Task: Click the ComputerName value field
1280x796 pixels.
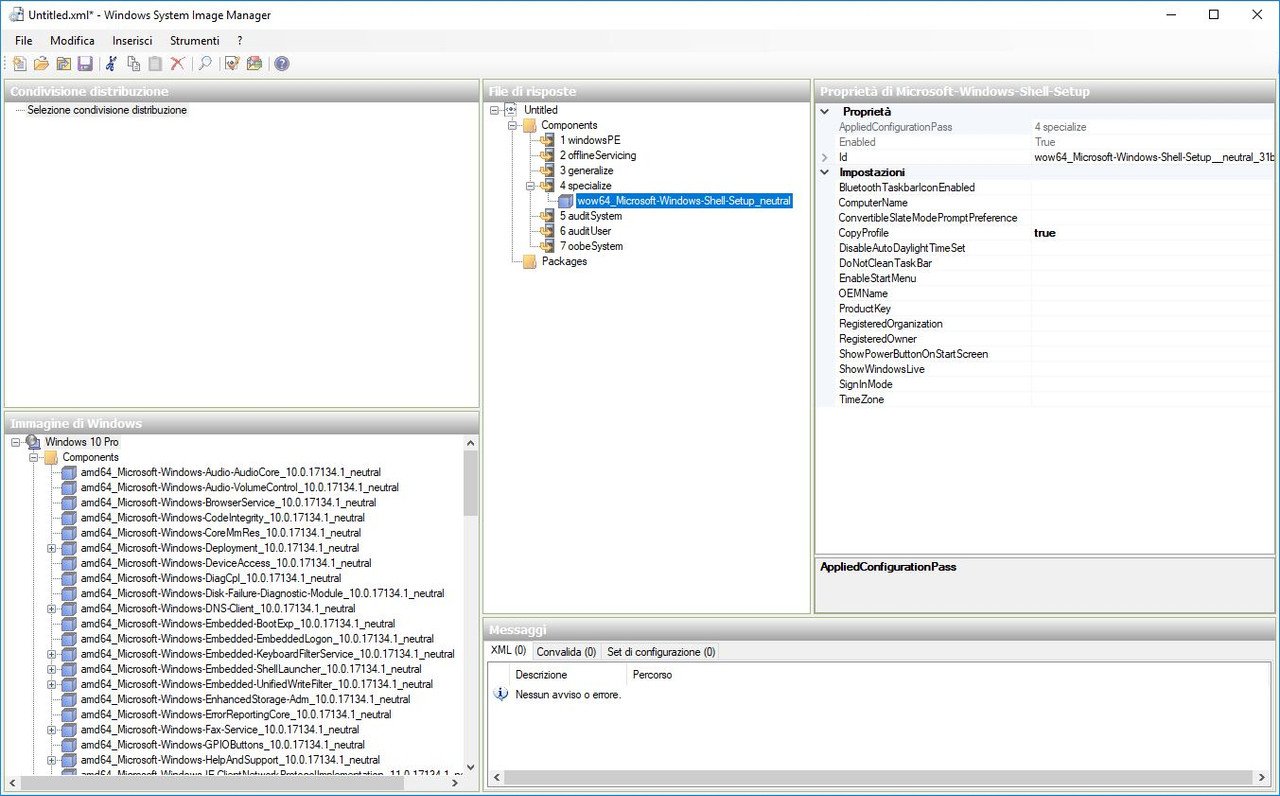Action: click(x=1153, y=203)
